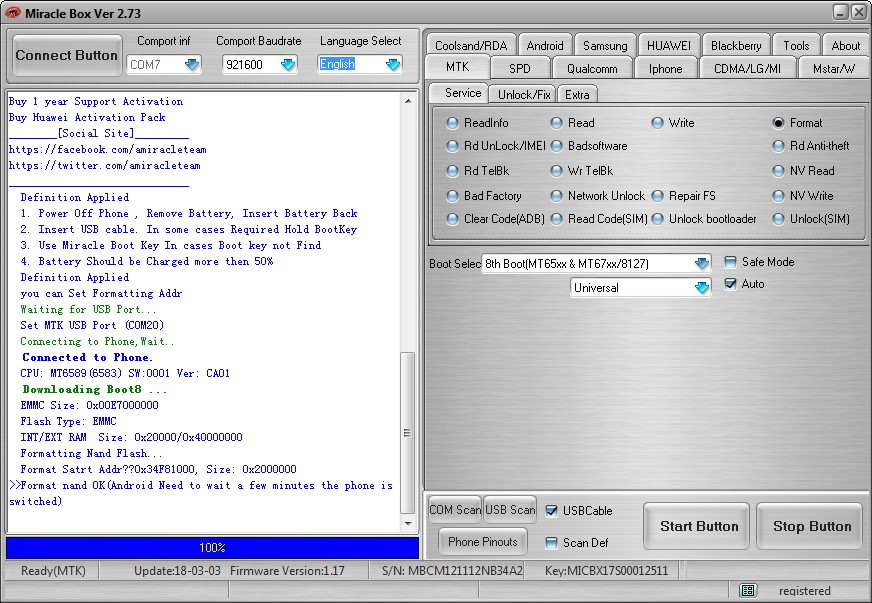Viewport: 872px width, 603px height.
Task: Click 'Buy Huawei Activation Pack' log line
Action: pos(87,117)
